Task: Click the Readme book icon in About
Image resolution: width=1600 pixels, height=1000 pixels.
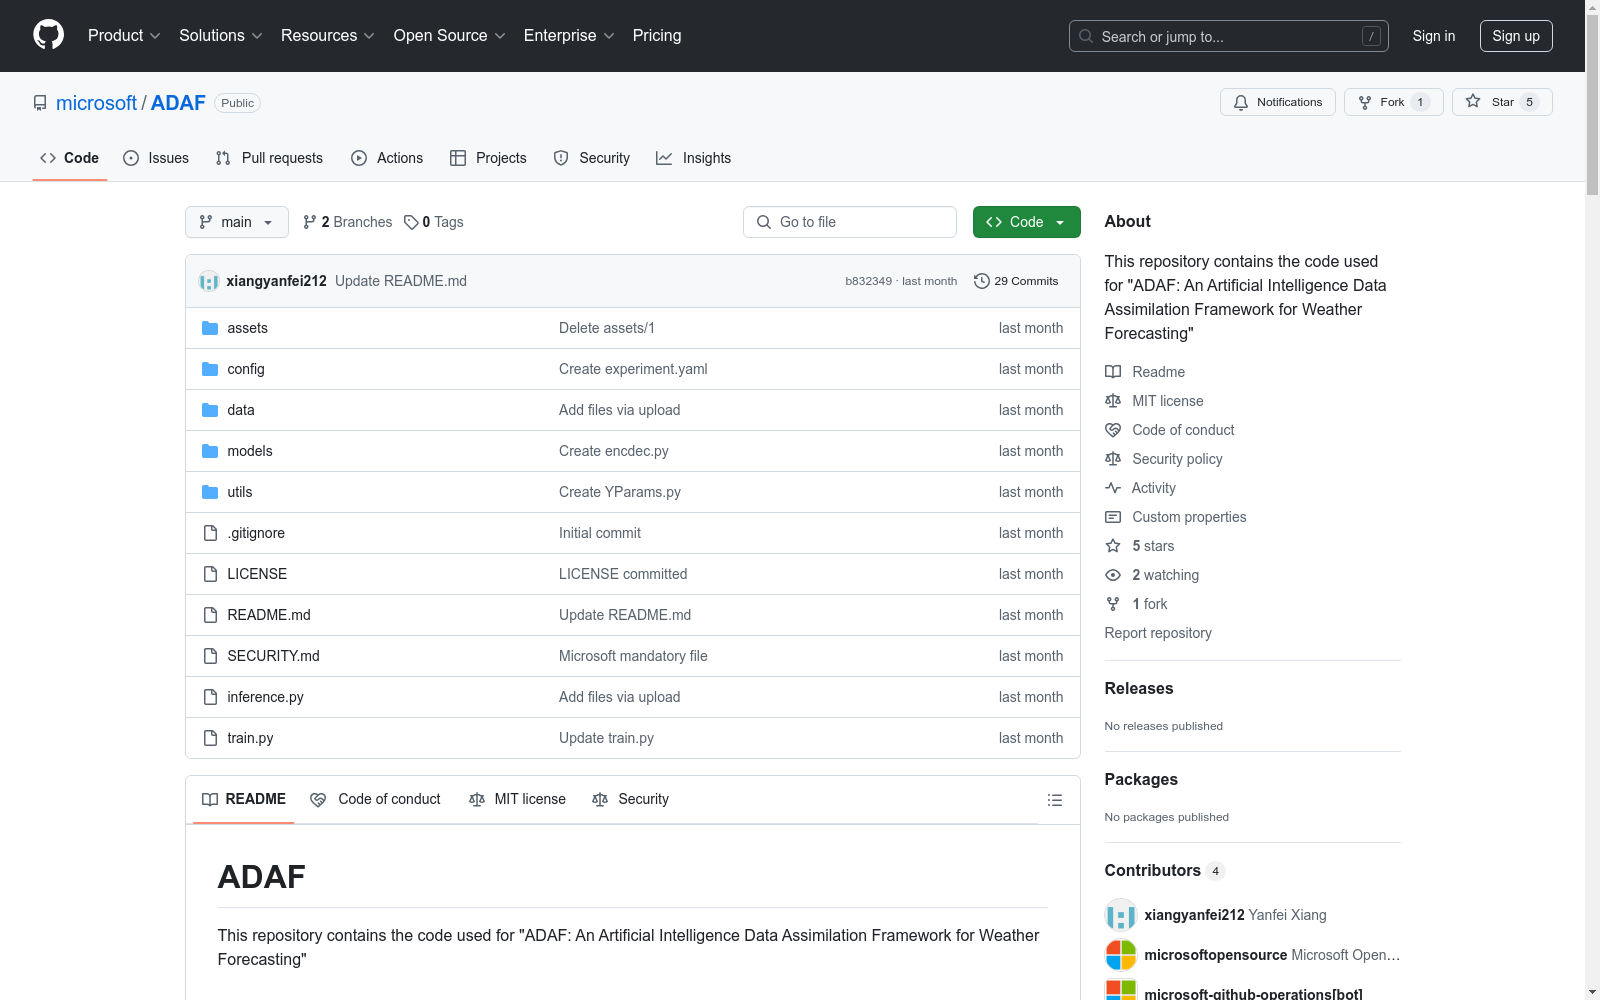Action: coord(1113,372)
